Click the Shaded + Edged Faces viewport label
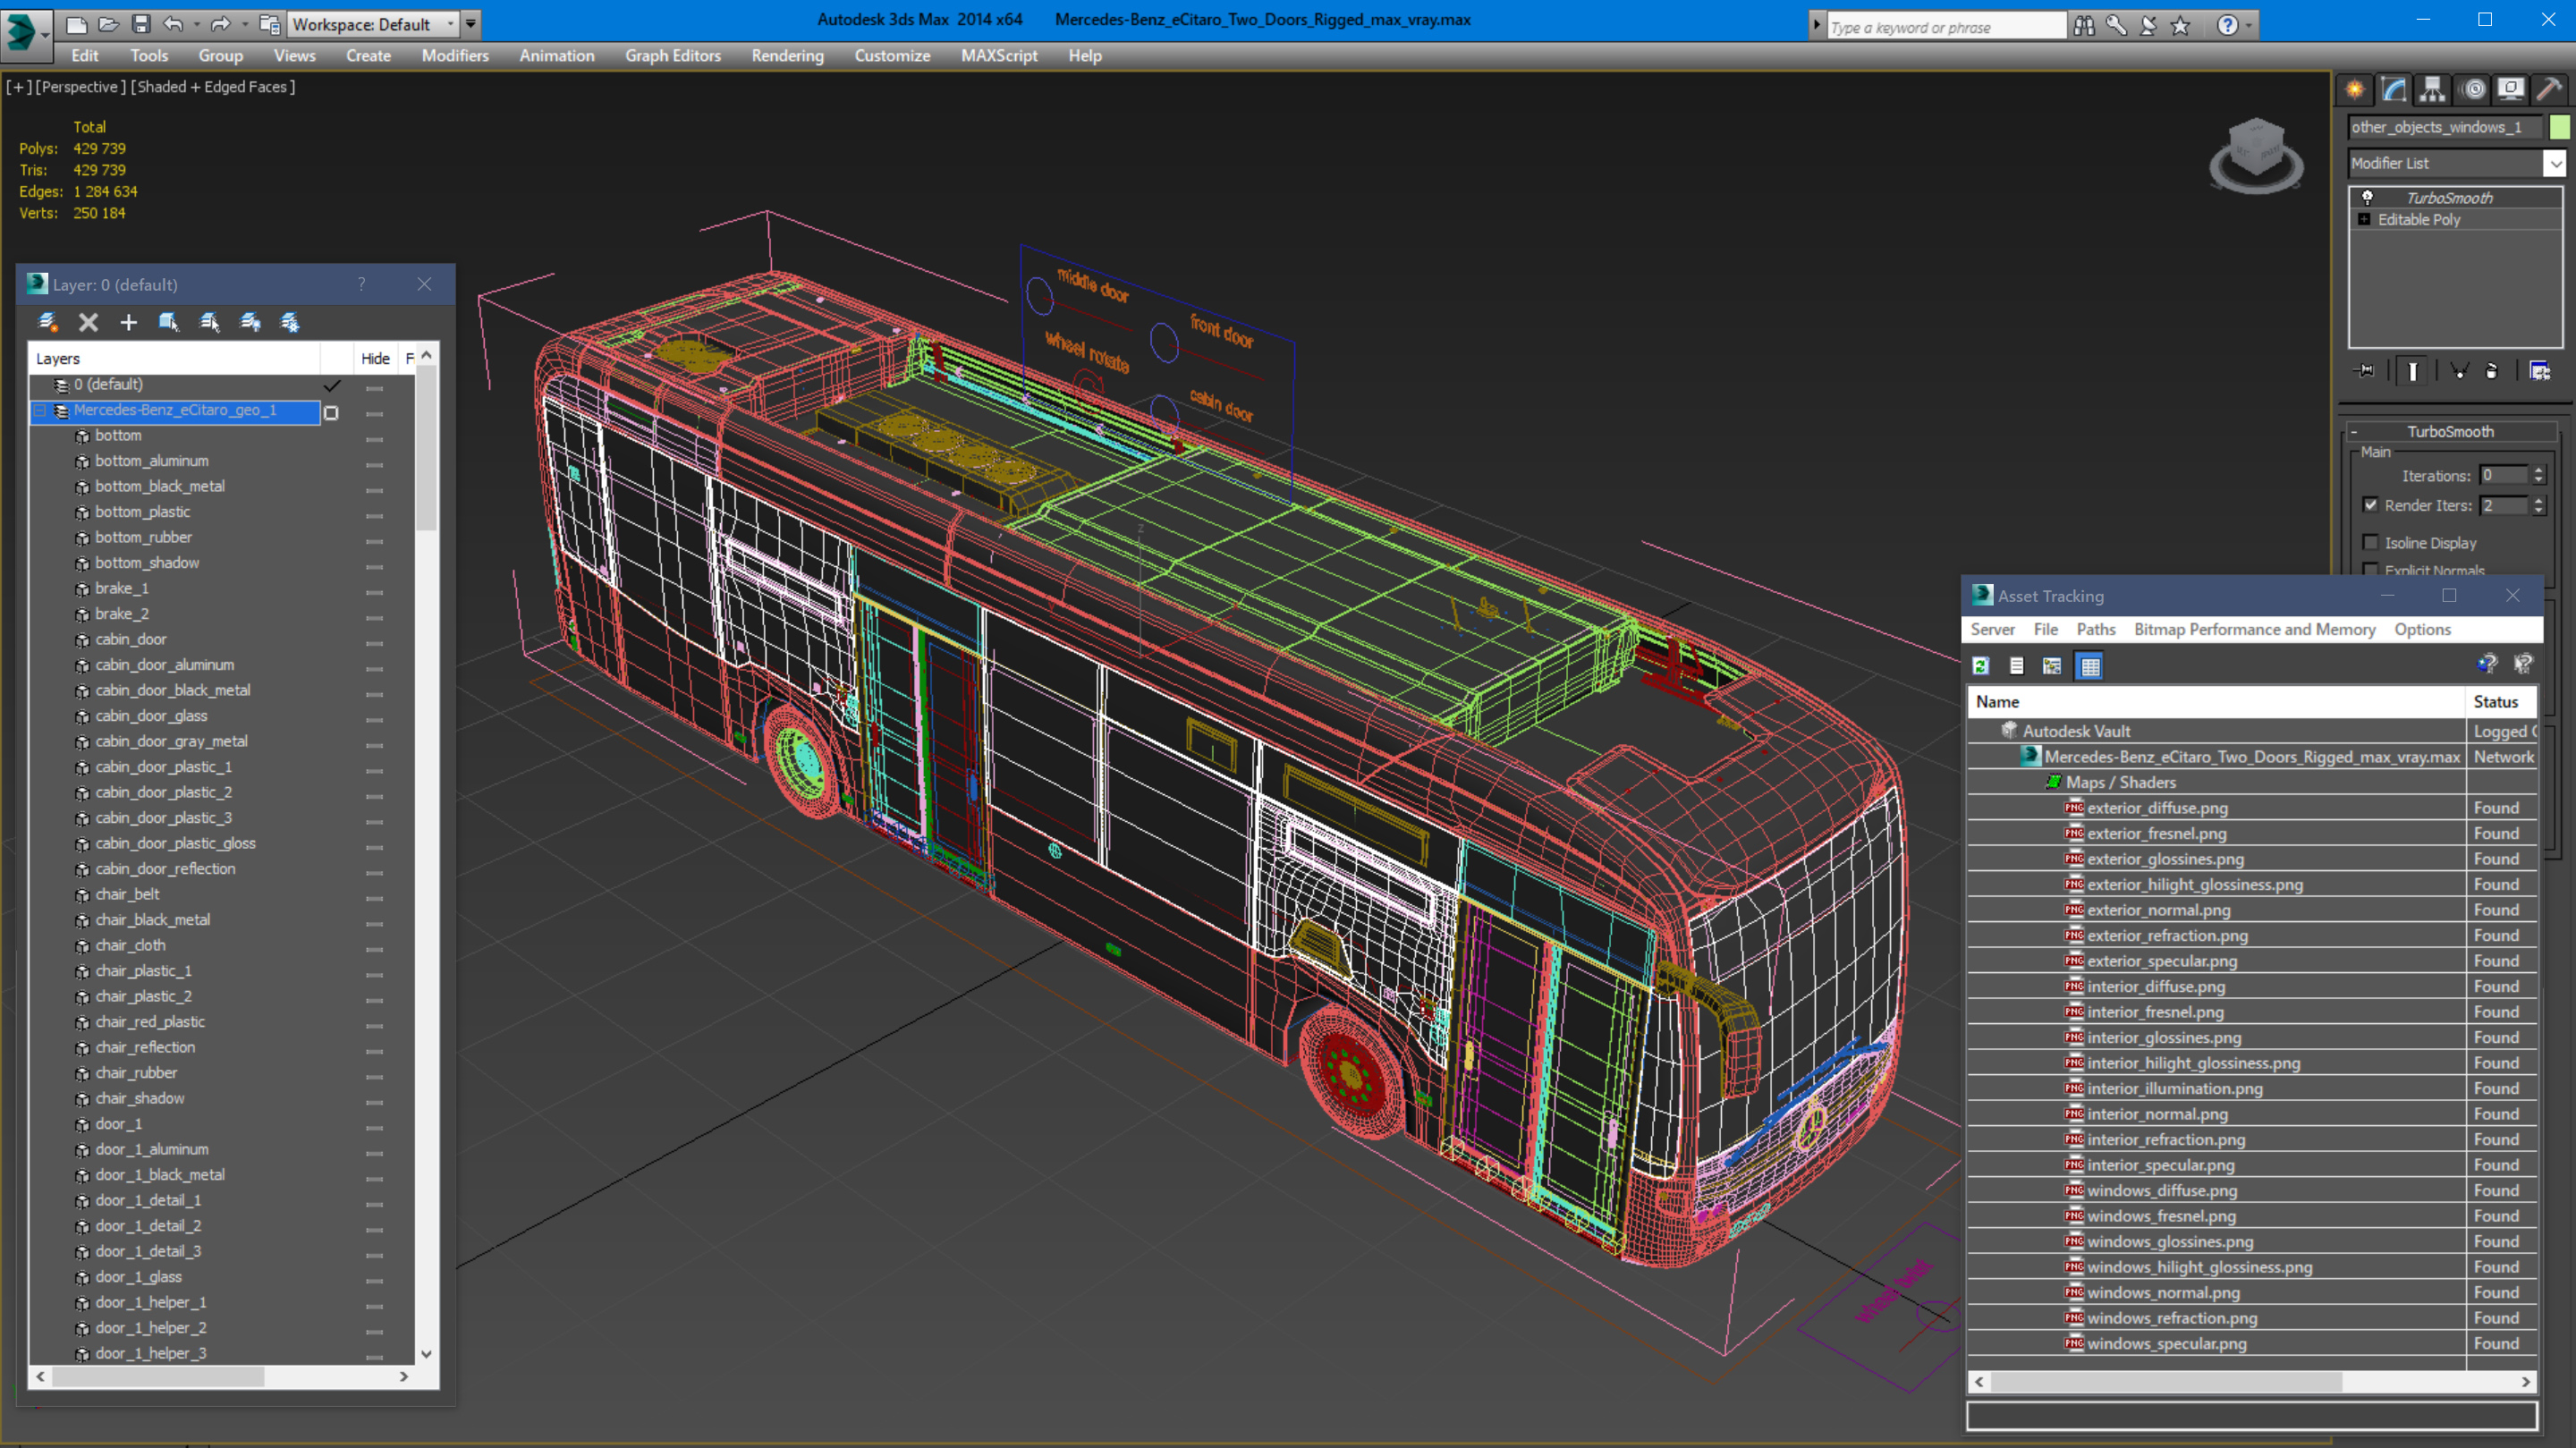 coord(213,87)
